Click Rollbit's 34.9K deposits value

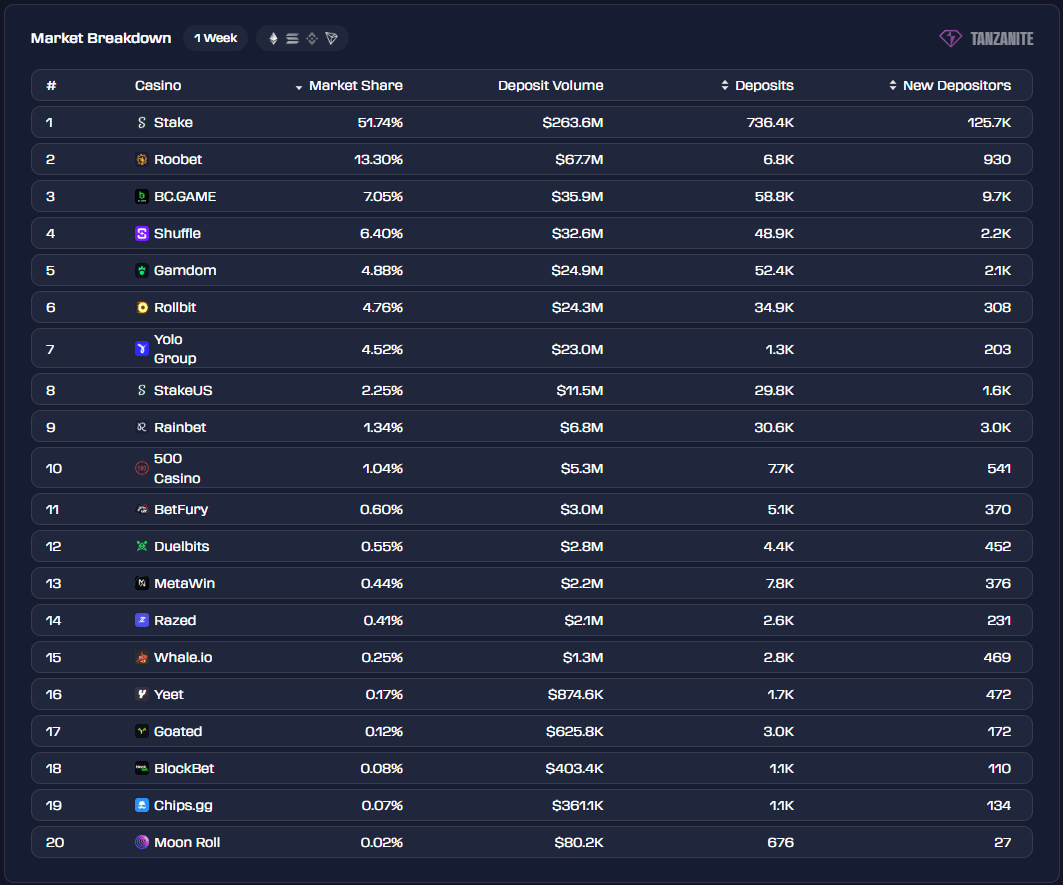point(774,307)
